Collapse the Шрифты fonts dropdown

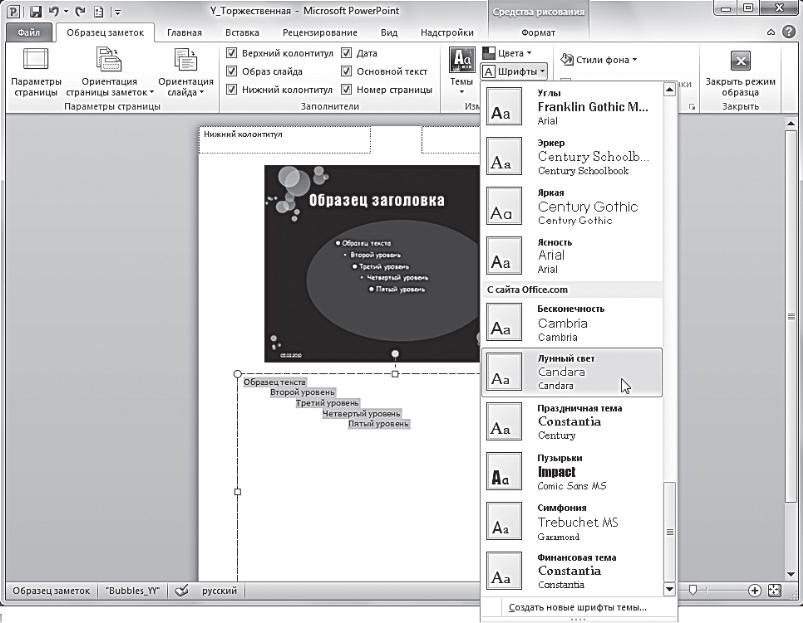tap(514, 71)
